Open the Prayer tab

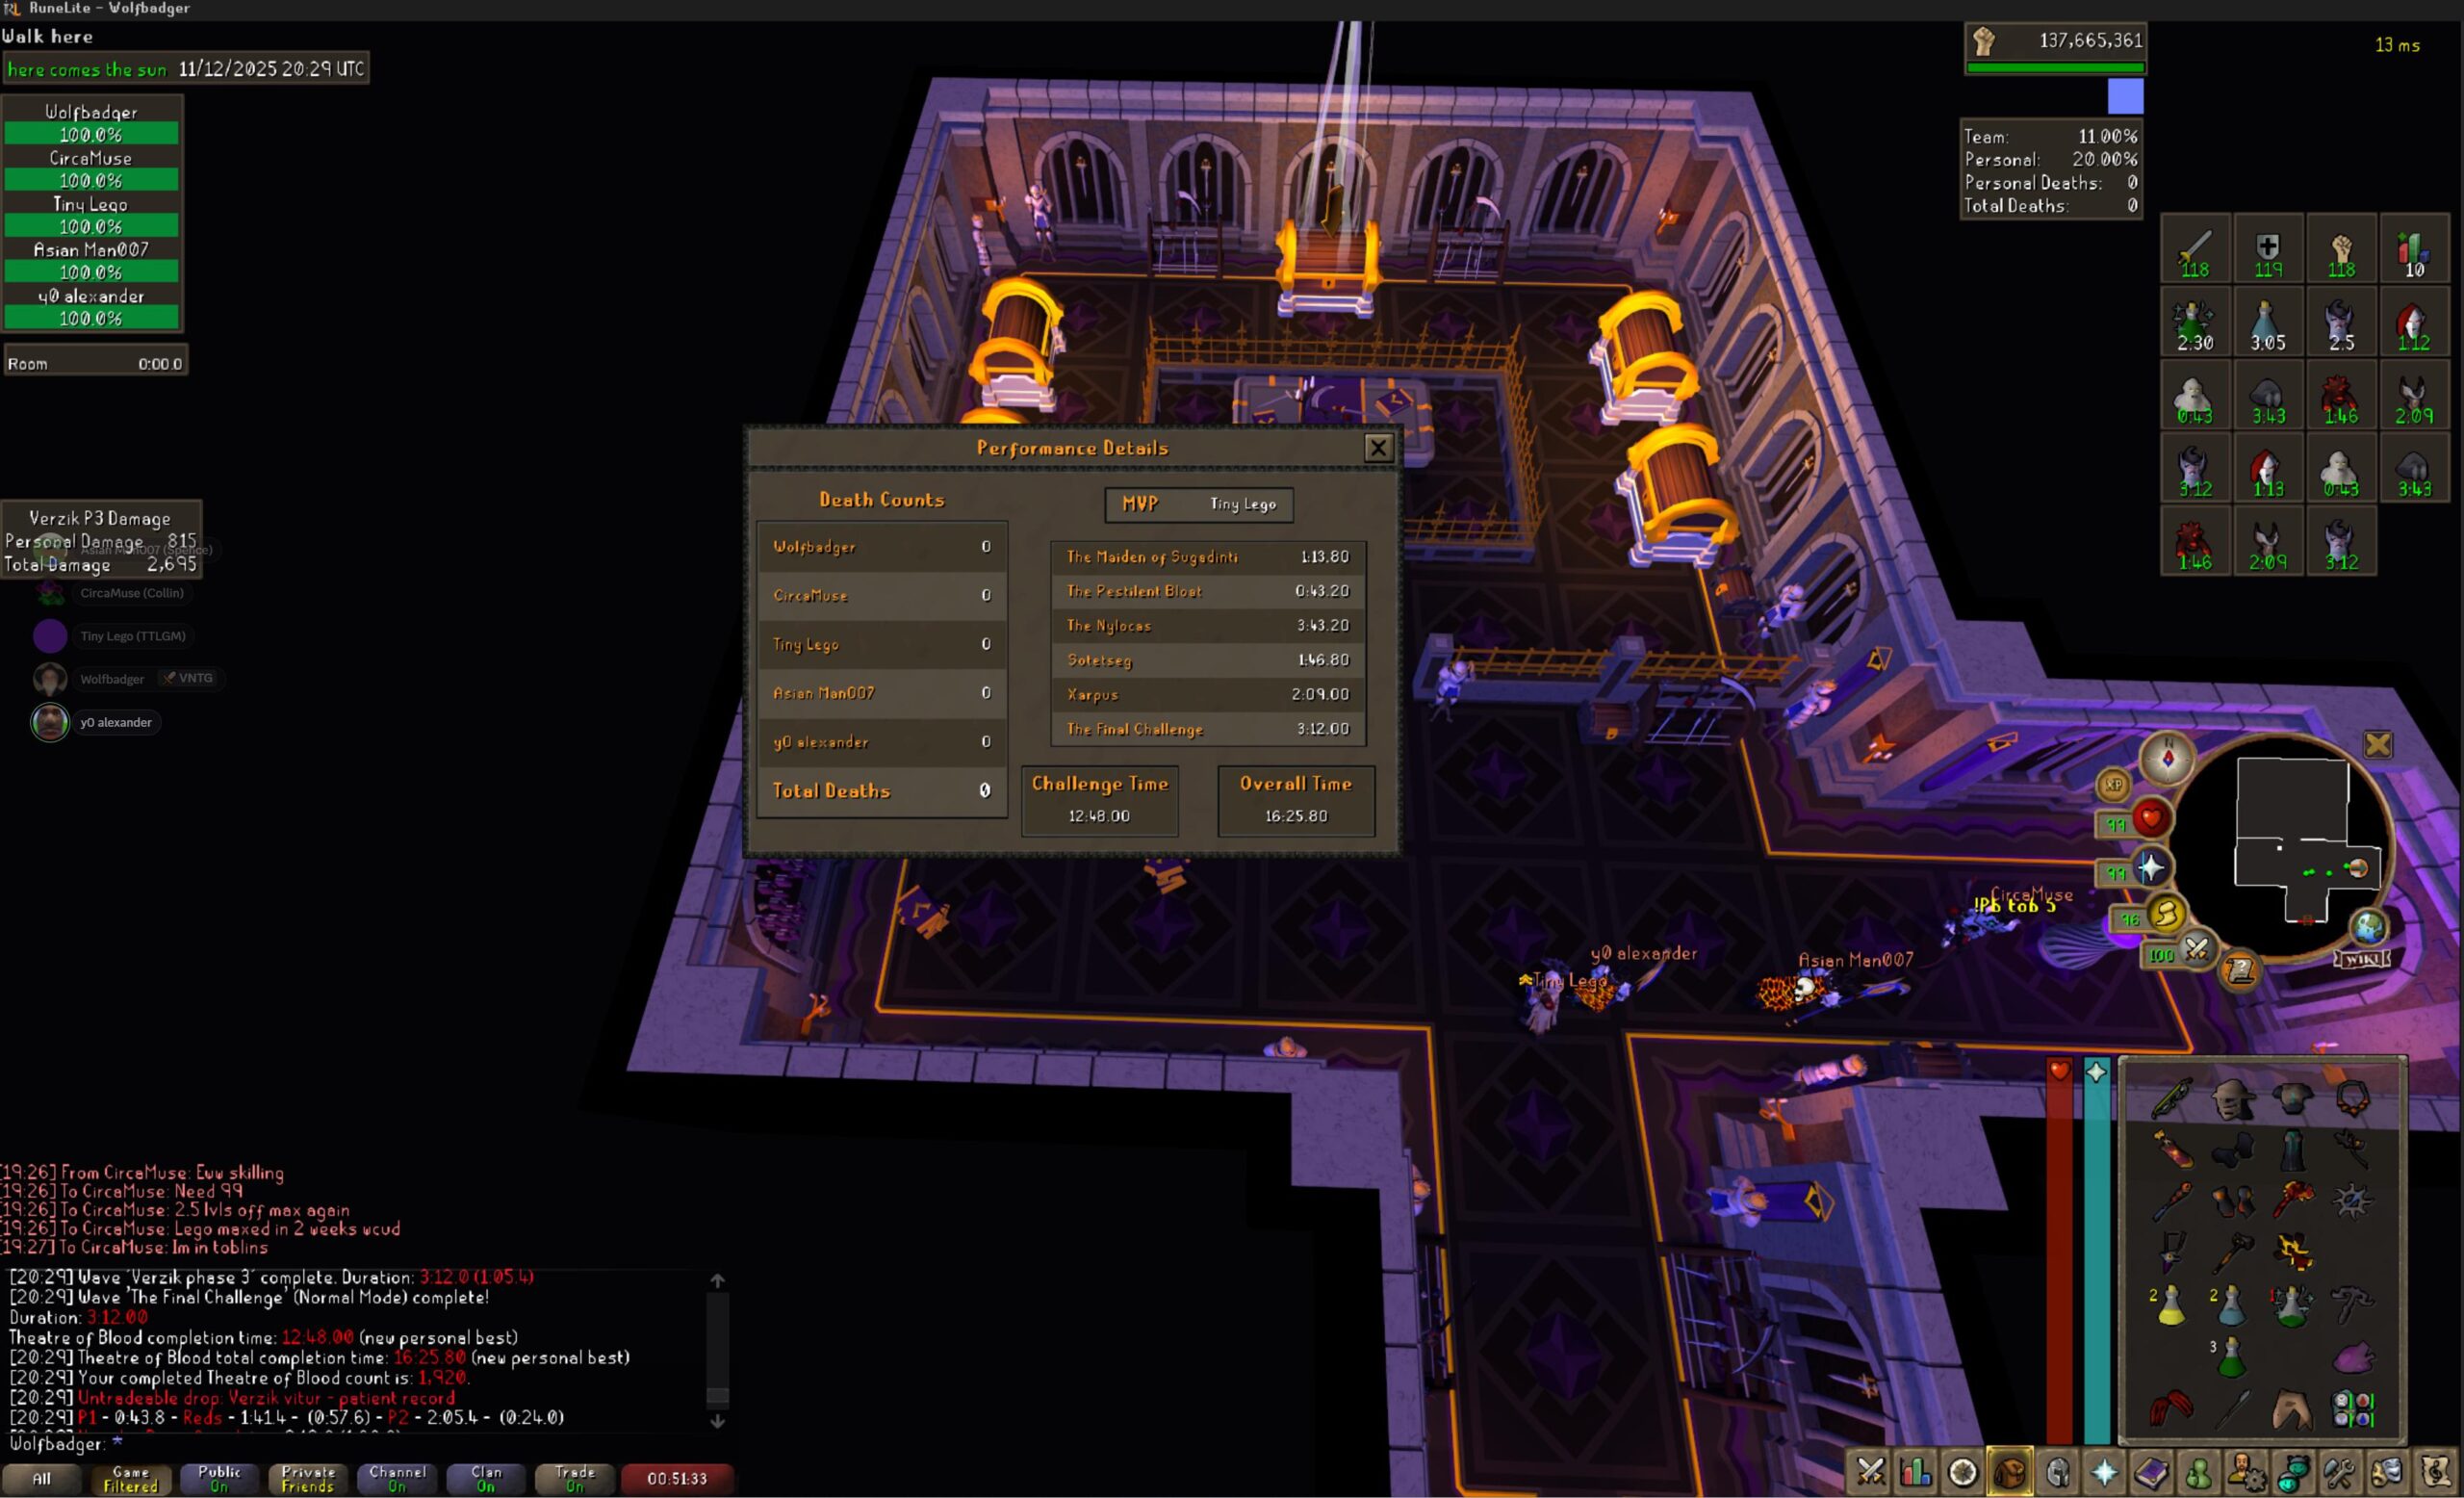coord(2105,1472)
